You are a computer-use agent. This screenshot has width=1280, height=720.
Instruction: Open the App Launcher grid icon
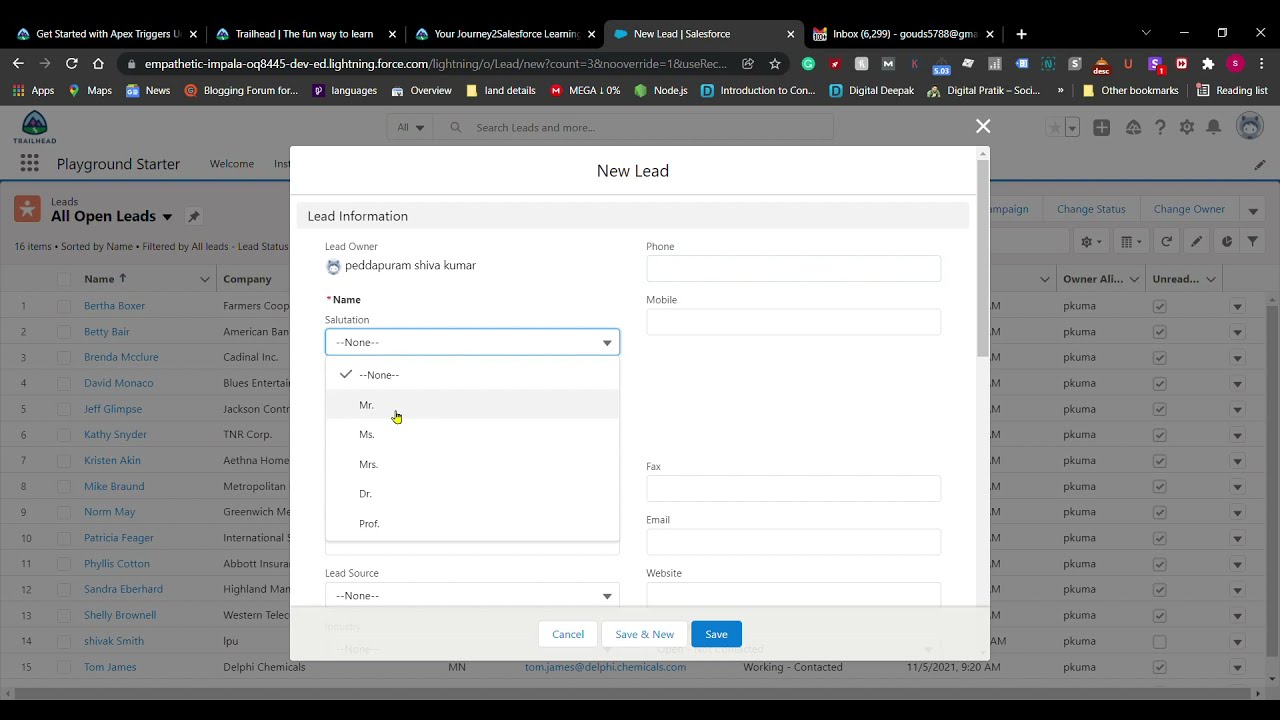(29, 163)
